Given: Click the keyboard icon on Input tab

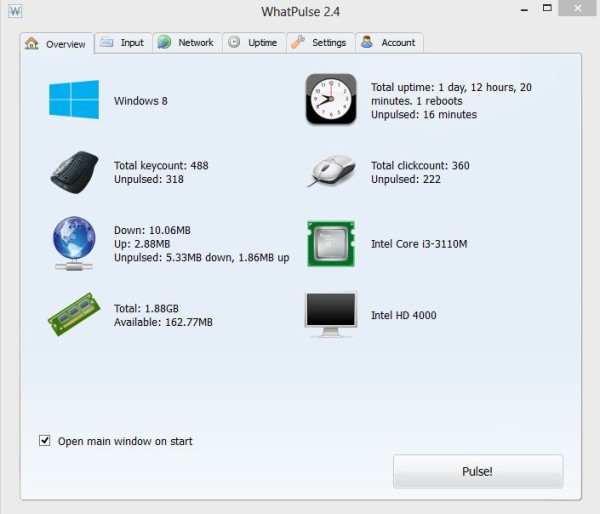Looking at the screenshot, I should [106, 42].
